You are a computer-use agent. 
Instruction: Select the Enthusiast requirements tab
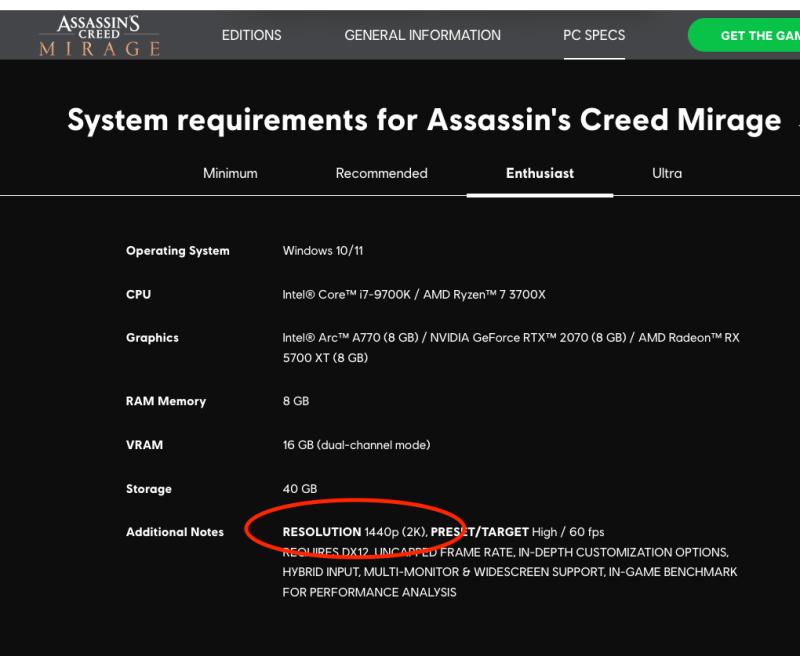tap(540, 173)
